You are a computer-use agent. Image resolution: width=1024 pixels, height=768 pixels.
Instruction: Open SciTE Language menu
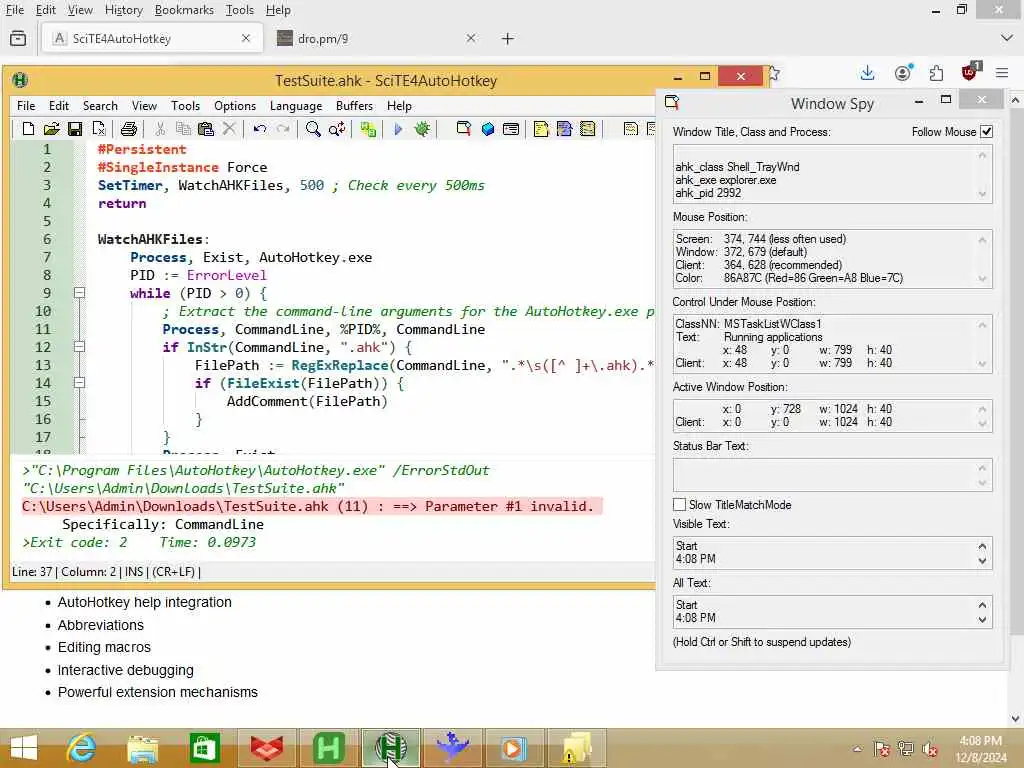click(296, 106)
